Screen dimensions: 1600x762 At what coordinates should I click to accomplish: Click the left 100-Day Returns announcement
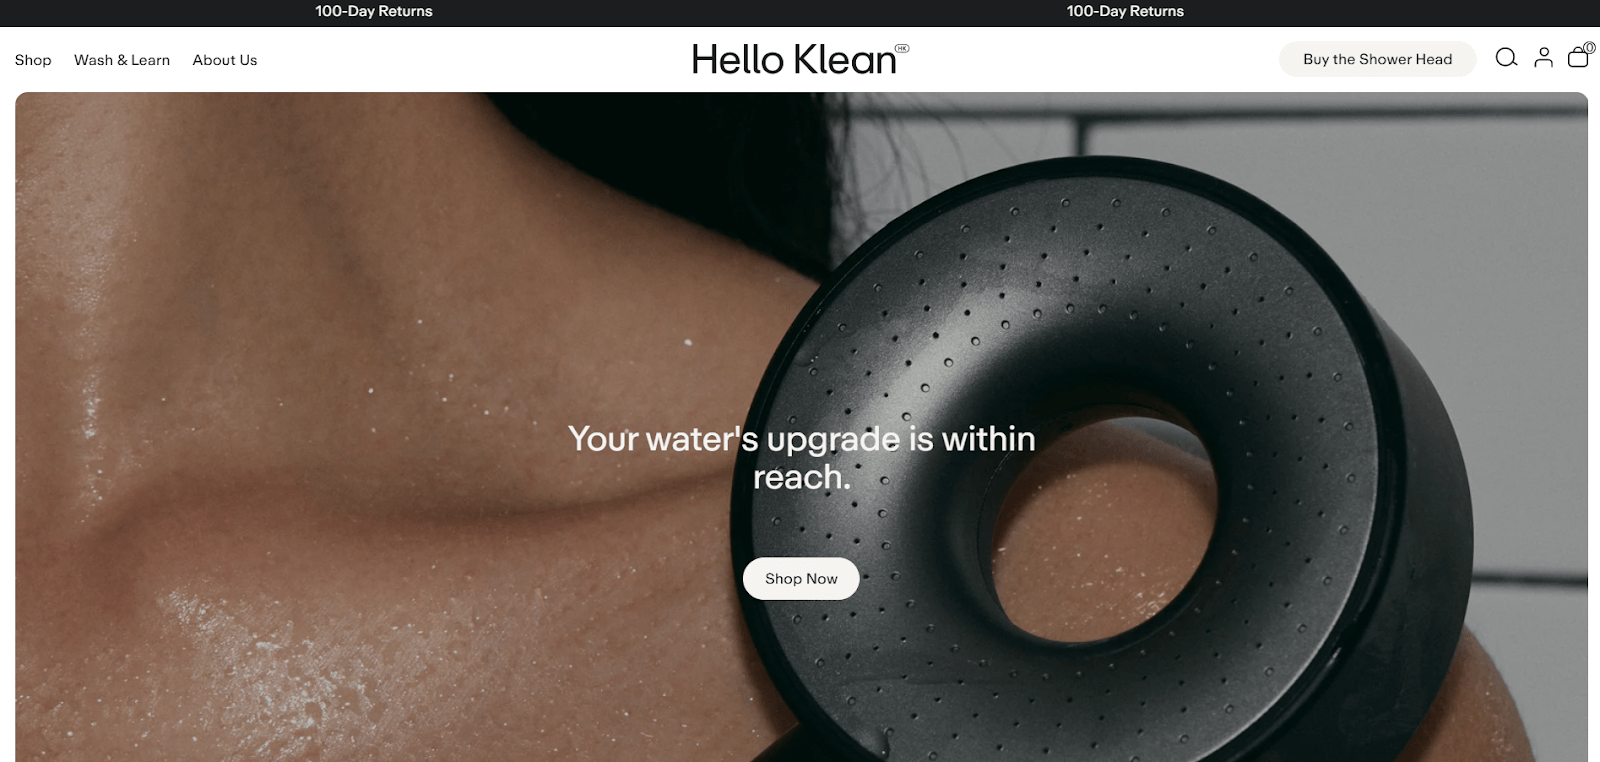374,11
